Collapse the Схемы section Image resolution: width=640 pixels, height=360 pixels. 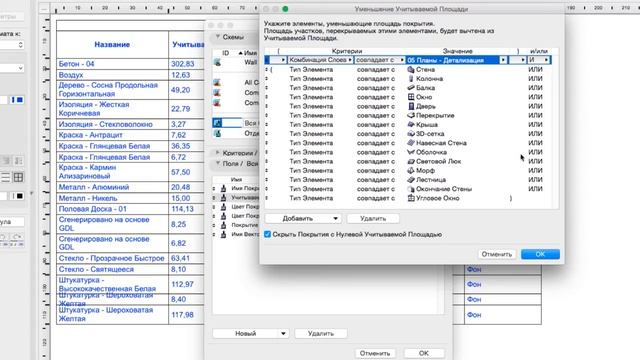click(x=218, y=37)
